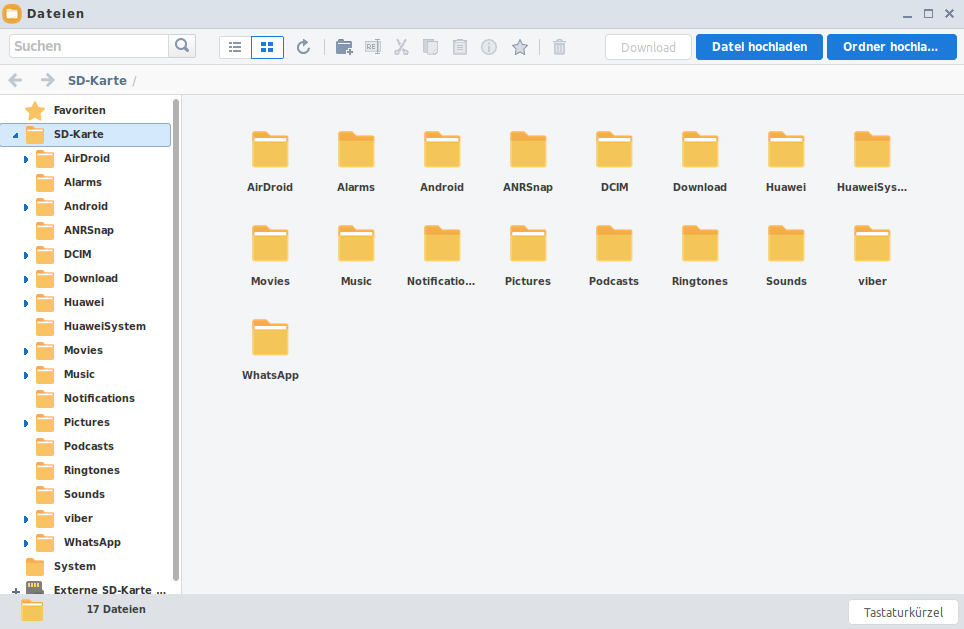964x629 pixels.
Task: Expand viber tree node arrow
Action: (26, 518)
